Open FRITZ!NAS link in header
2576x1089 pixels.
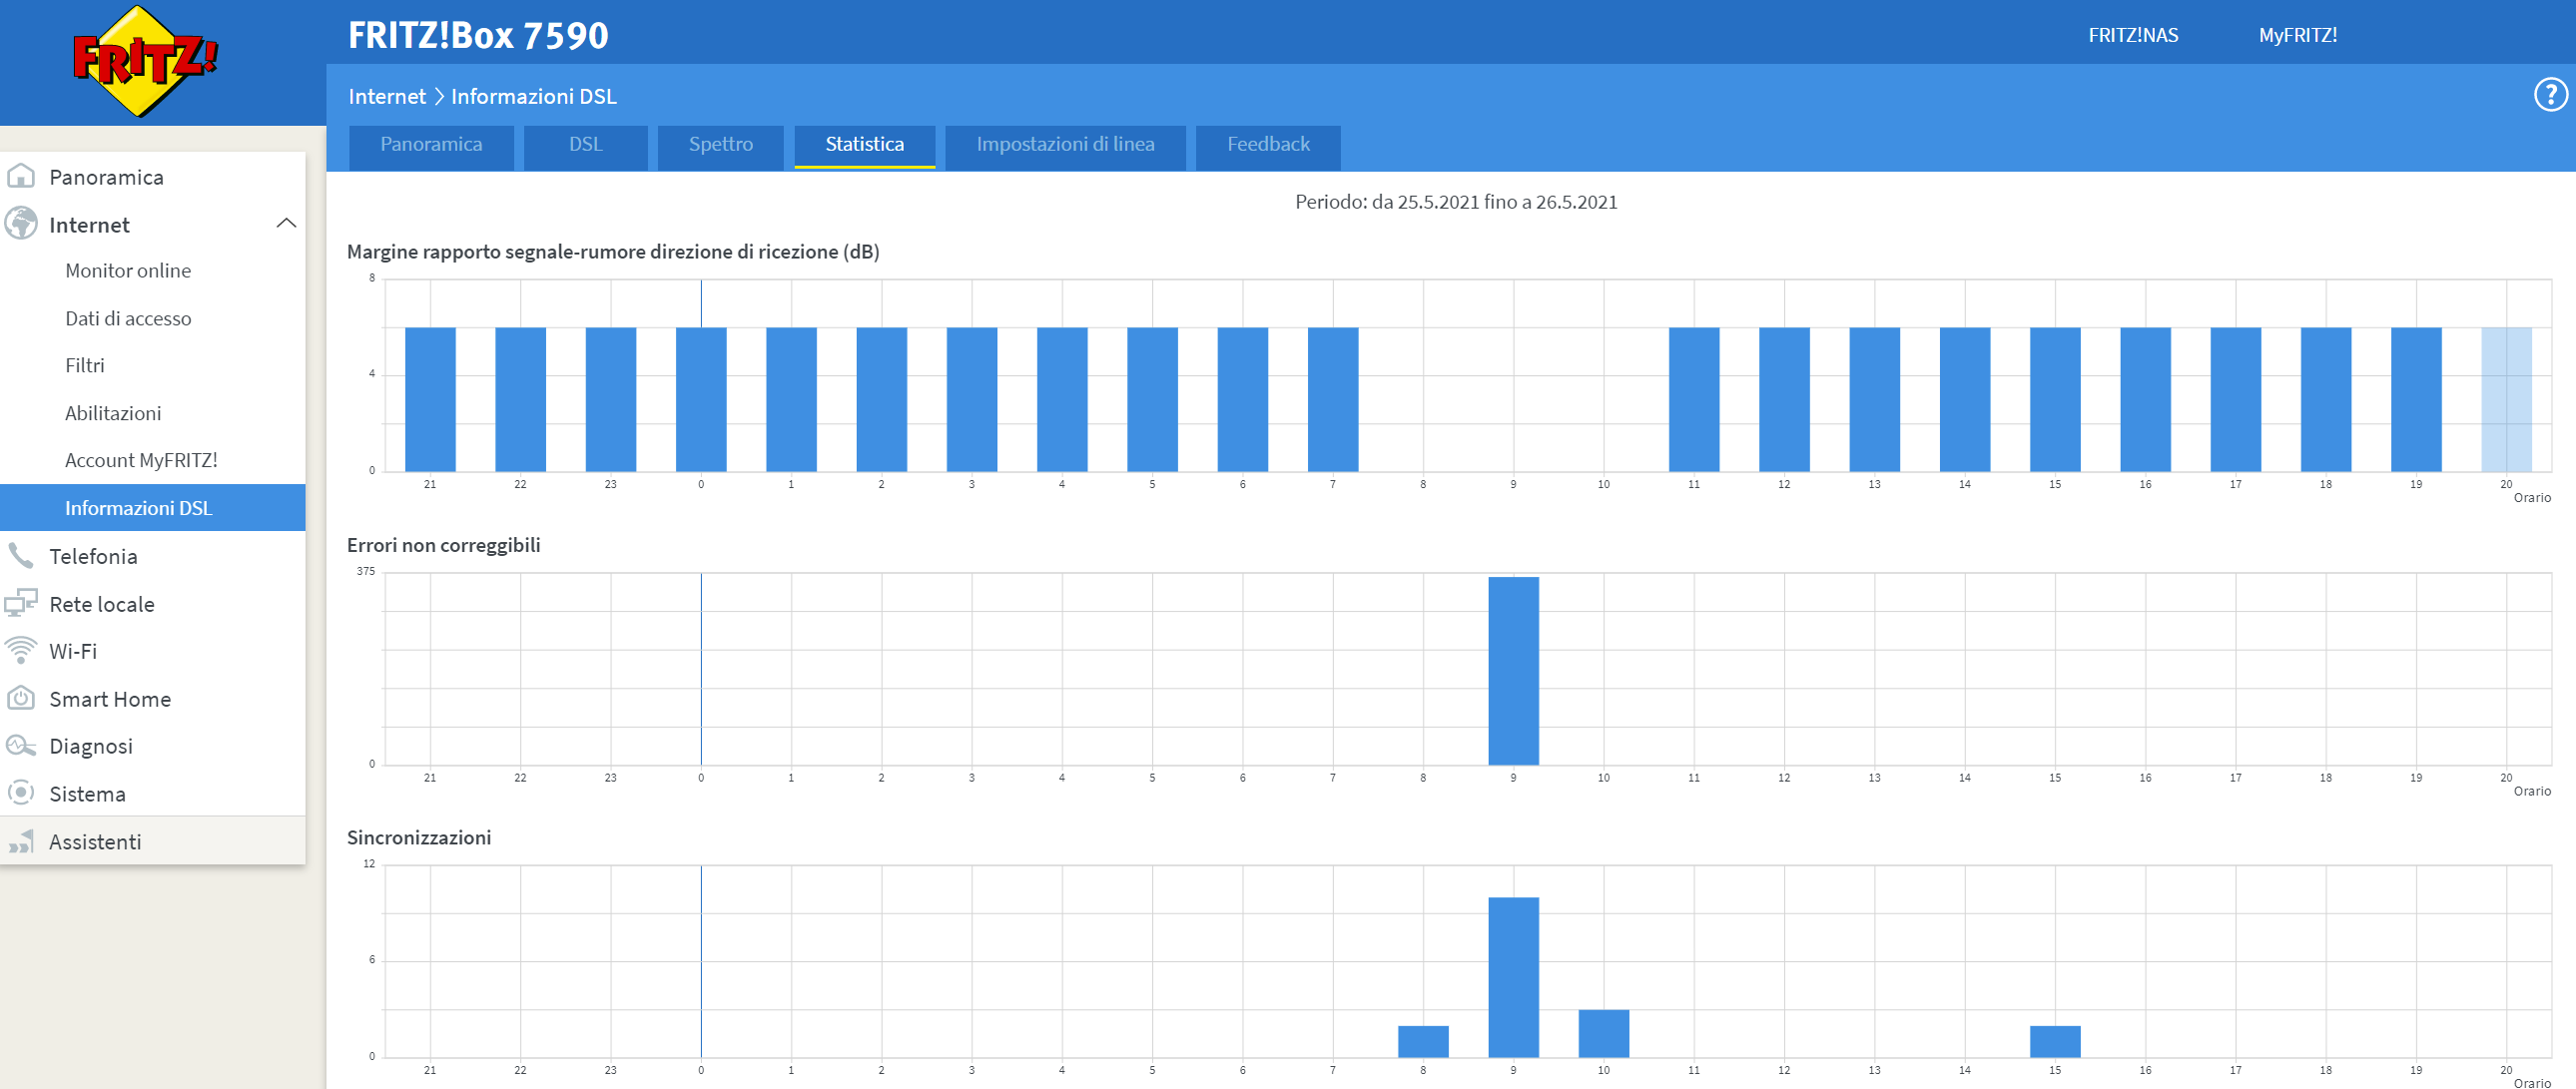[2132, 35]
